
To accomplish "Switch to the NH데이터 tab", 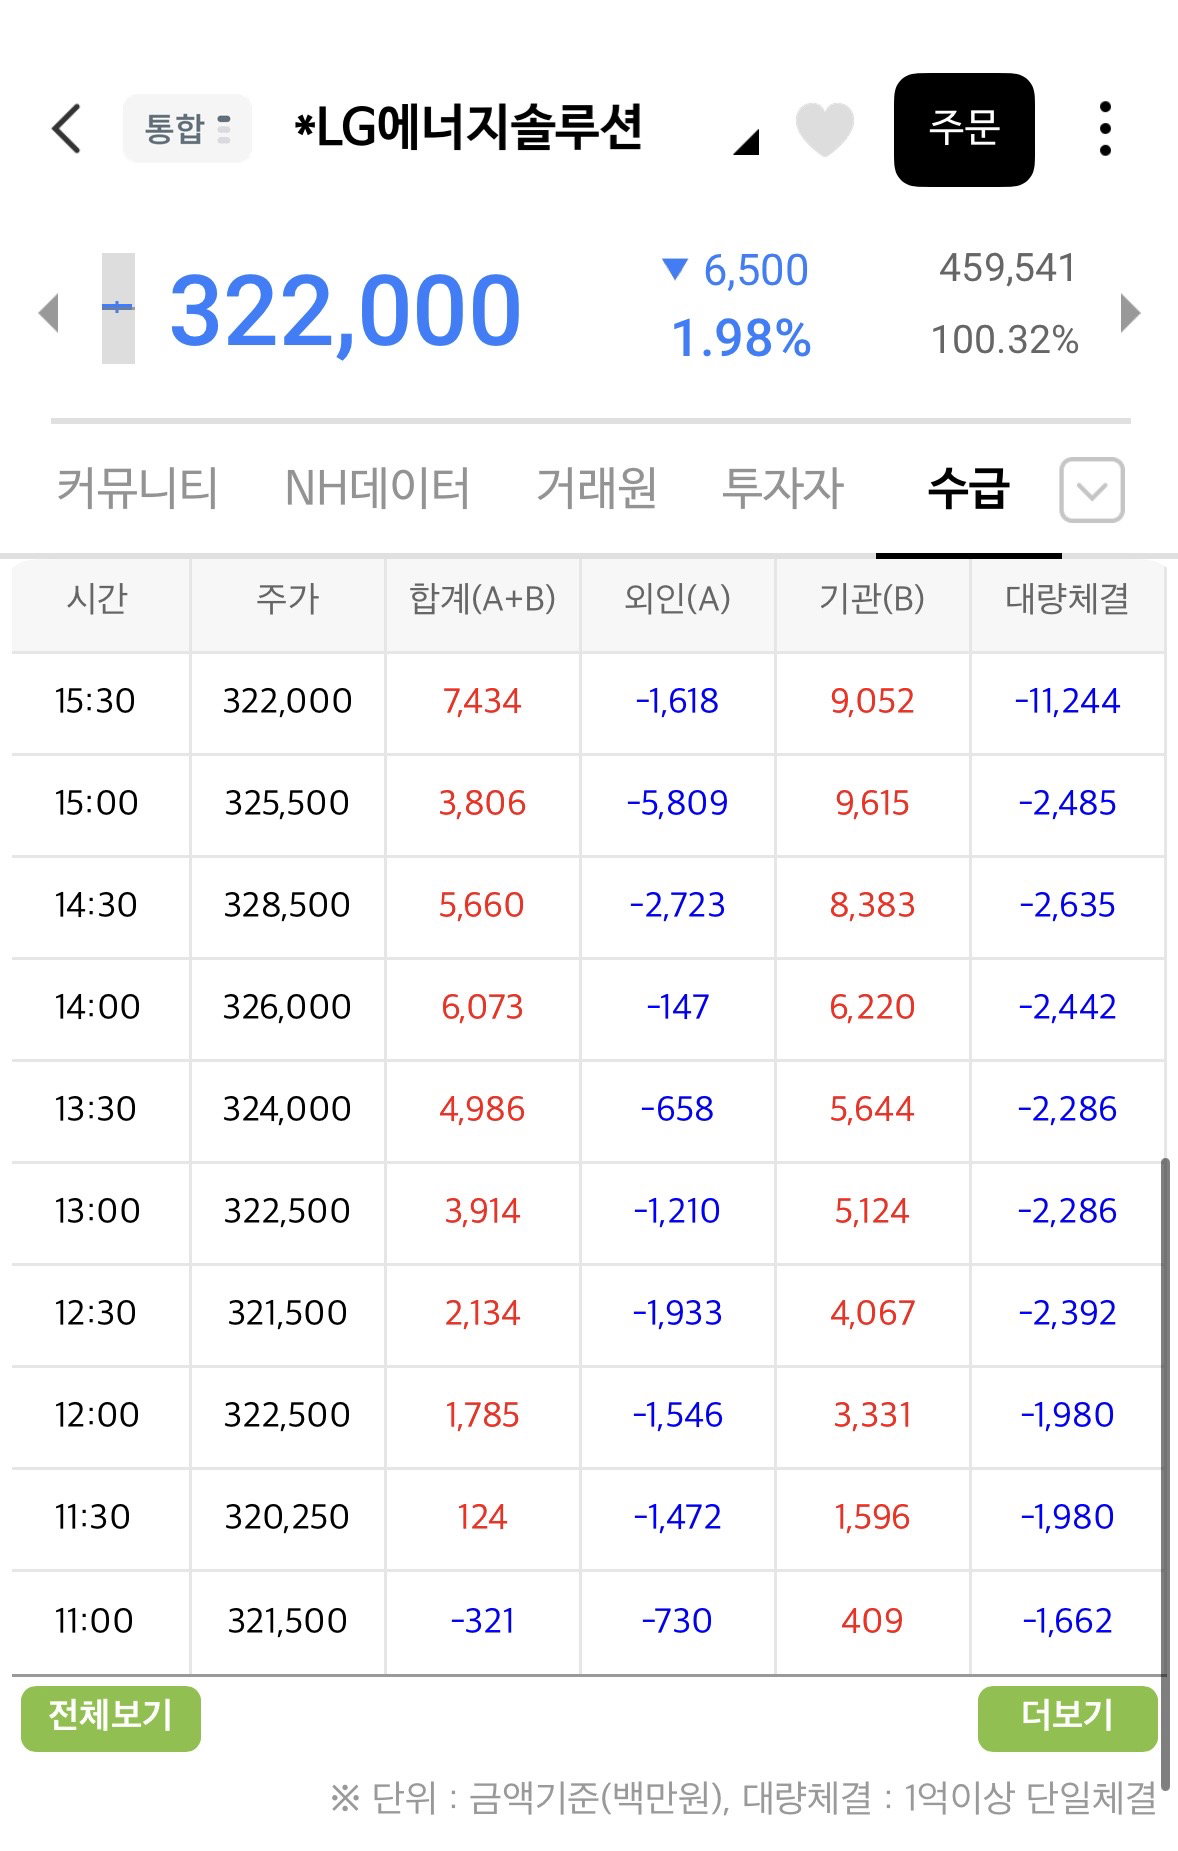I will click(x=377, y=489).
